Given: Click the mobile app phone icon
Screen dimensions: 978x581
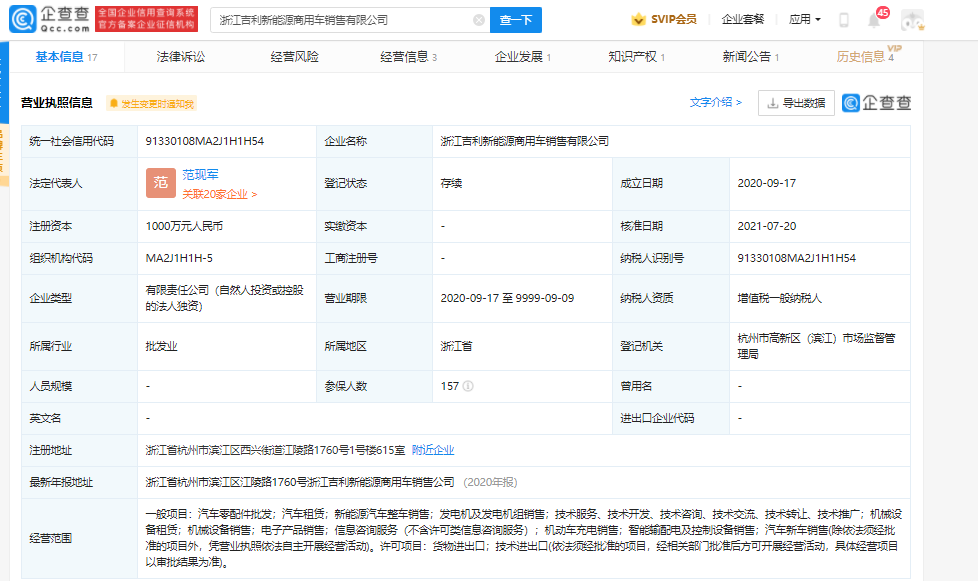Looking at the screenshot, I should (845, 18).
